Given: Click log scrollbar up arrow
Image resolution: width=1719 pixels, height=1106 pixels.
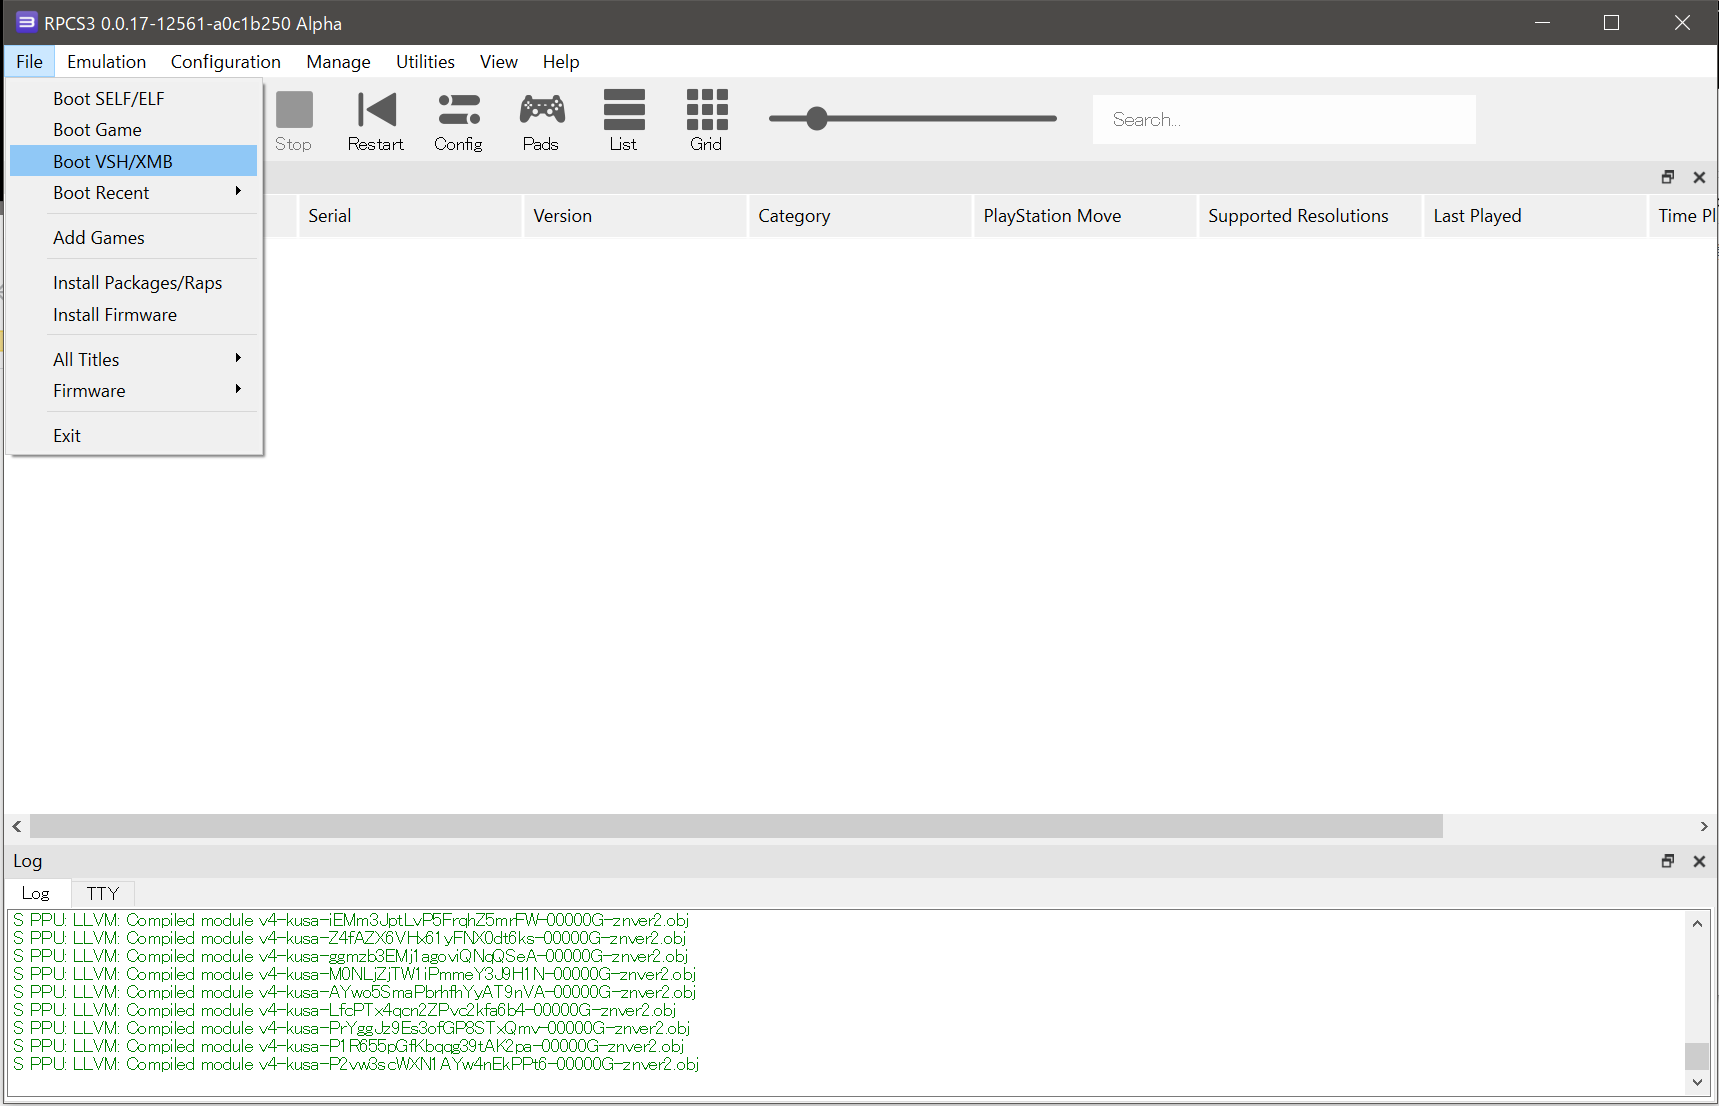Looking at the screenshot, I should click(x=1697, y=923).
